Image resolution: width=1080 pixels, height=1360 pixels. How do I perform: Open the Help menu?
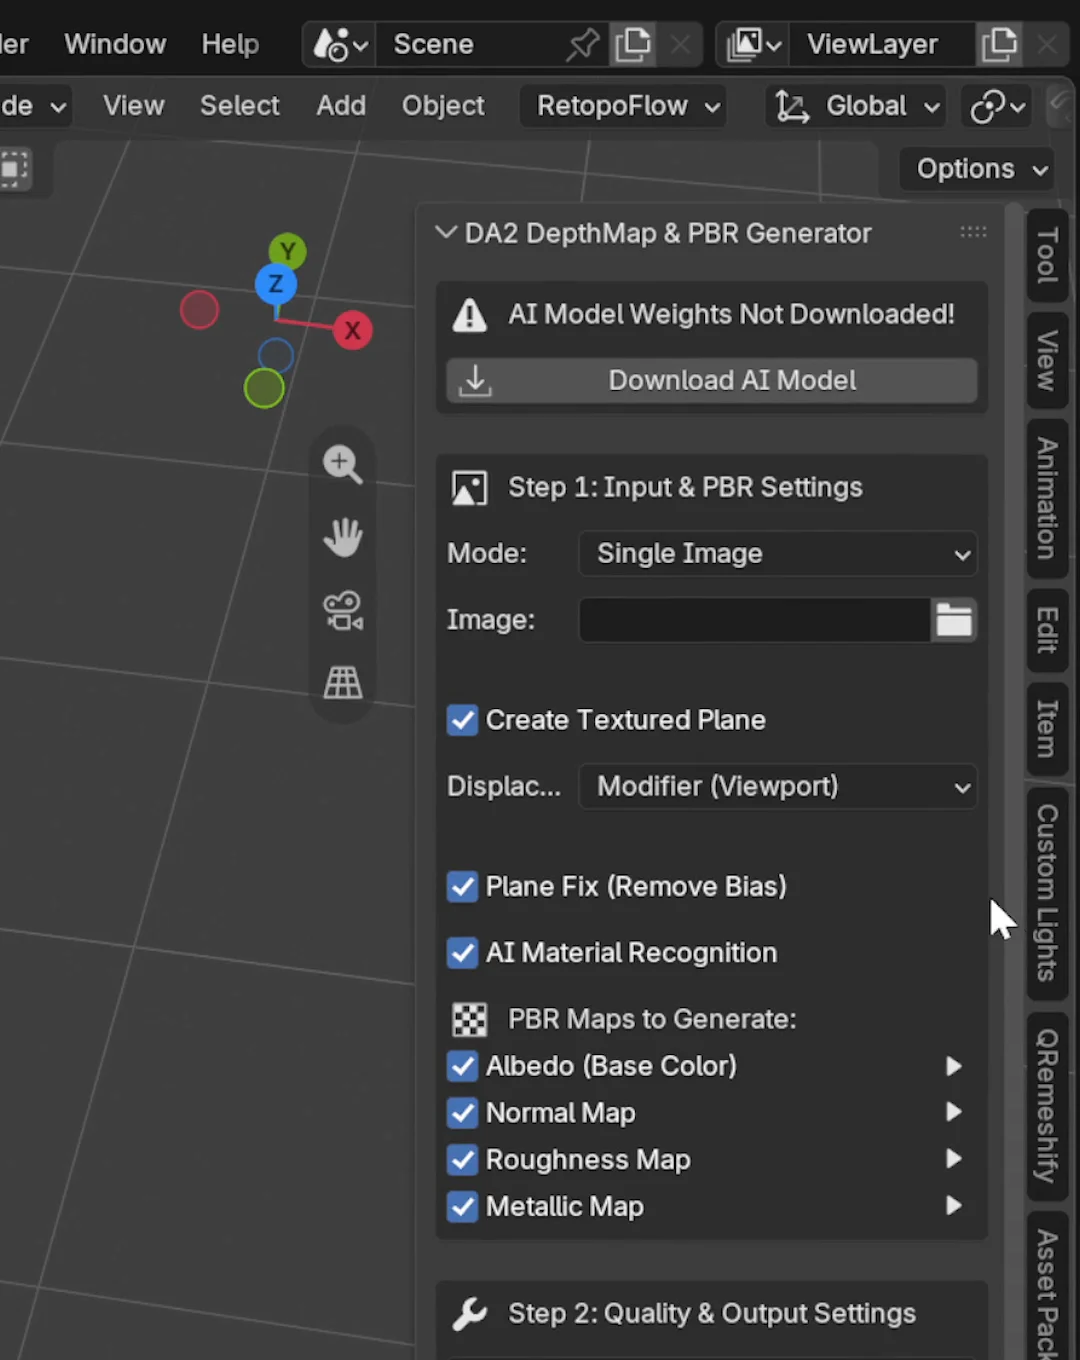click(x=230, y=44)
